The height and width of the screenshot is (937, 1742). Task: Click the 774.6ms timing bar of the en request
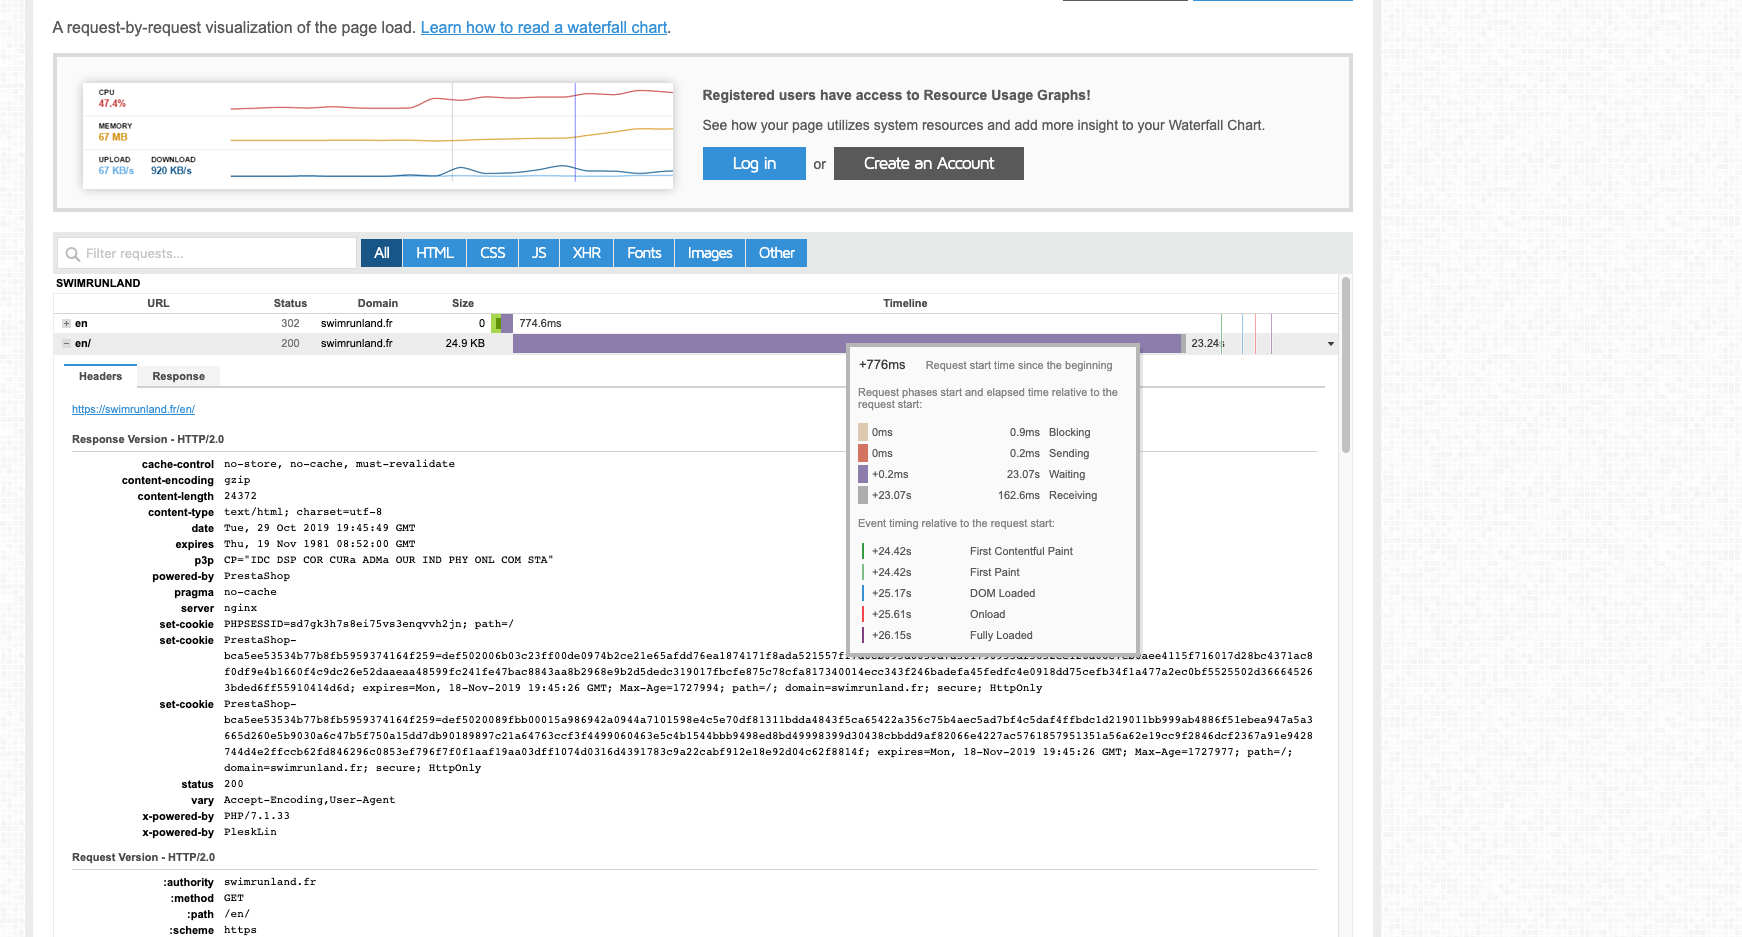click(502, 323)
